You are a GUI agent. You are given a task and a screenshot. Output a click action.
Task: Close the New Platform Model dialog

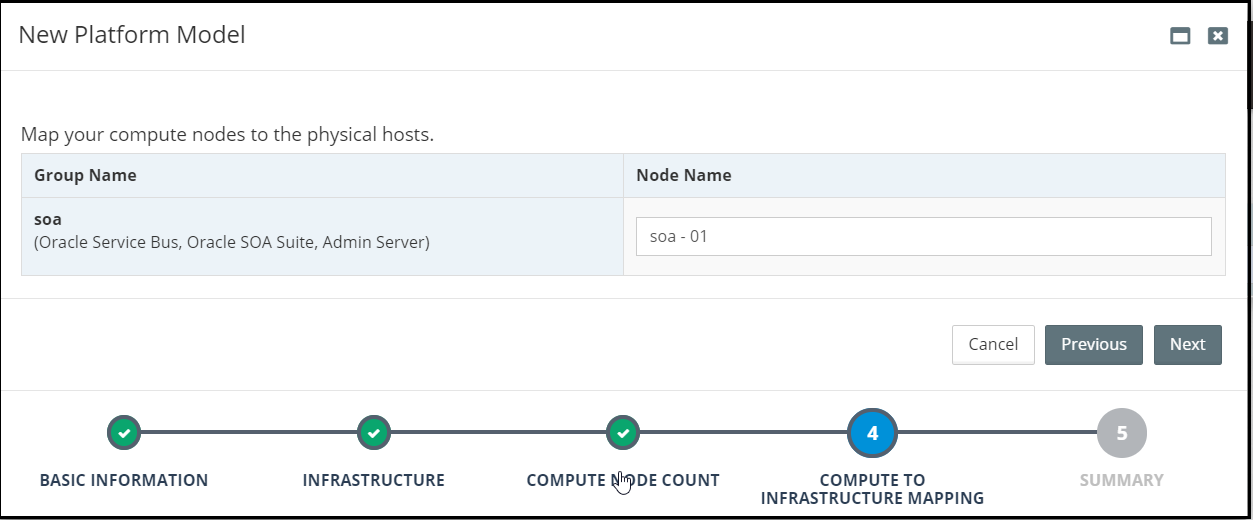pyautogui.click(x=1217, y=36)
